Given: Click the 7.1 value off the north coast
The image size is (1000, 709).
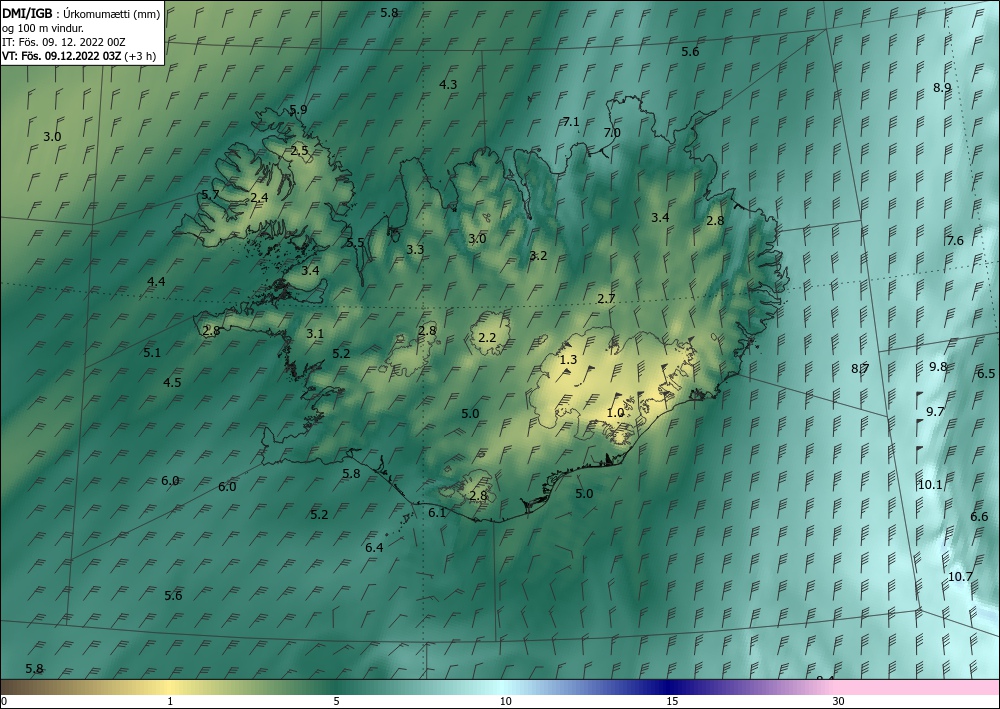Looking at the screenshot, I should (571, 121).
